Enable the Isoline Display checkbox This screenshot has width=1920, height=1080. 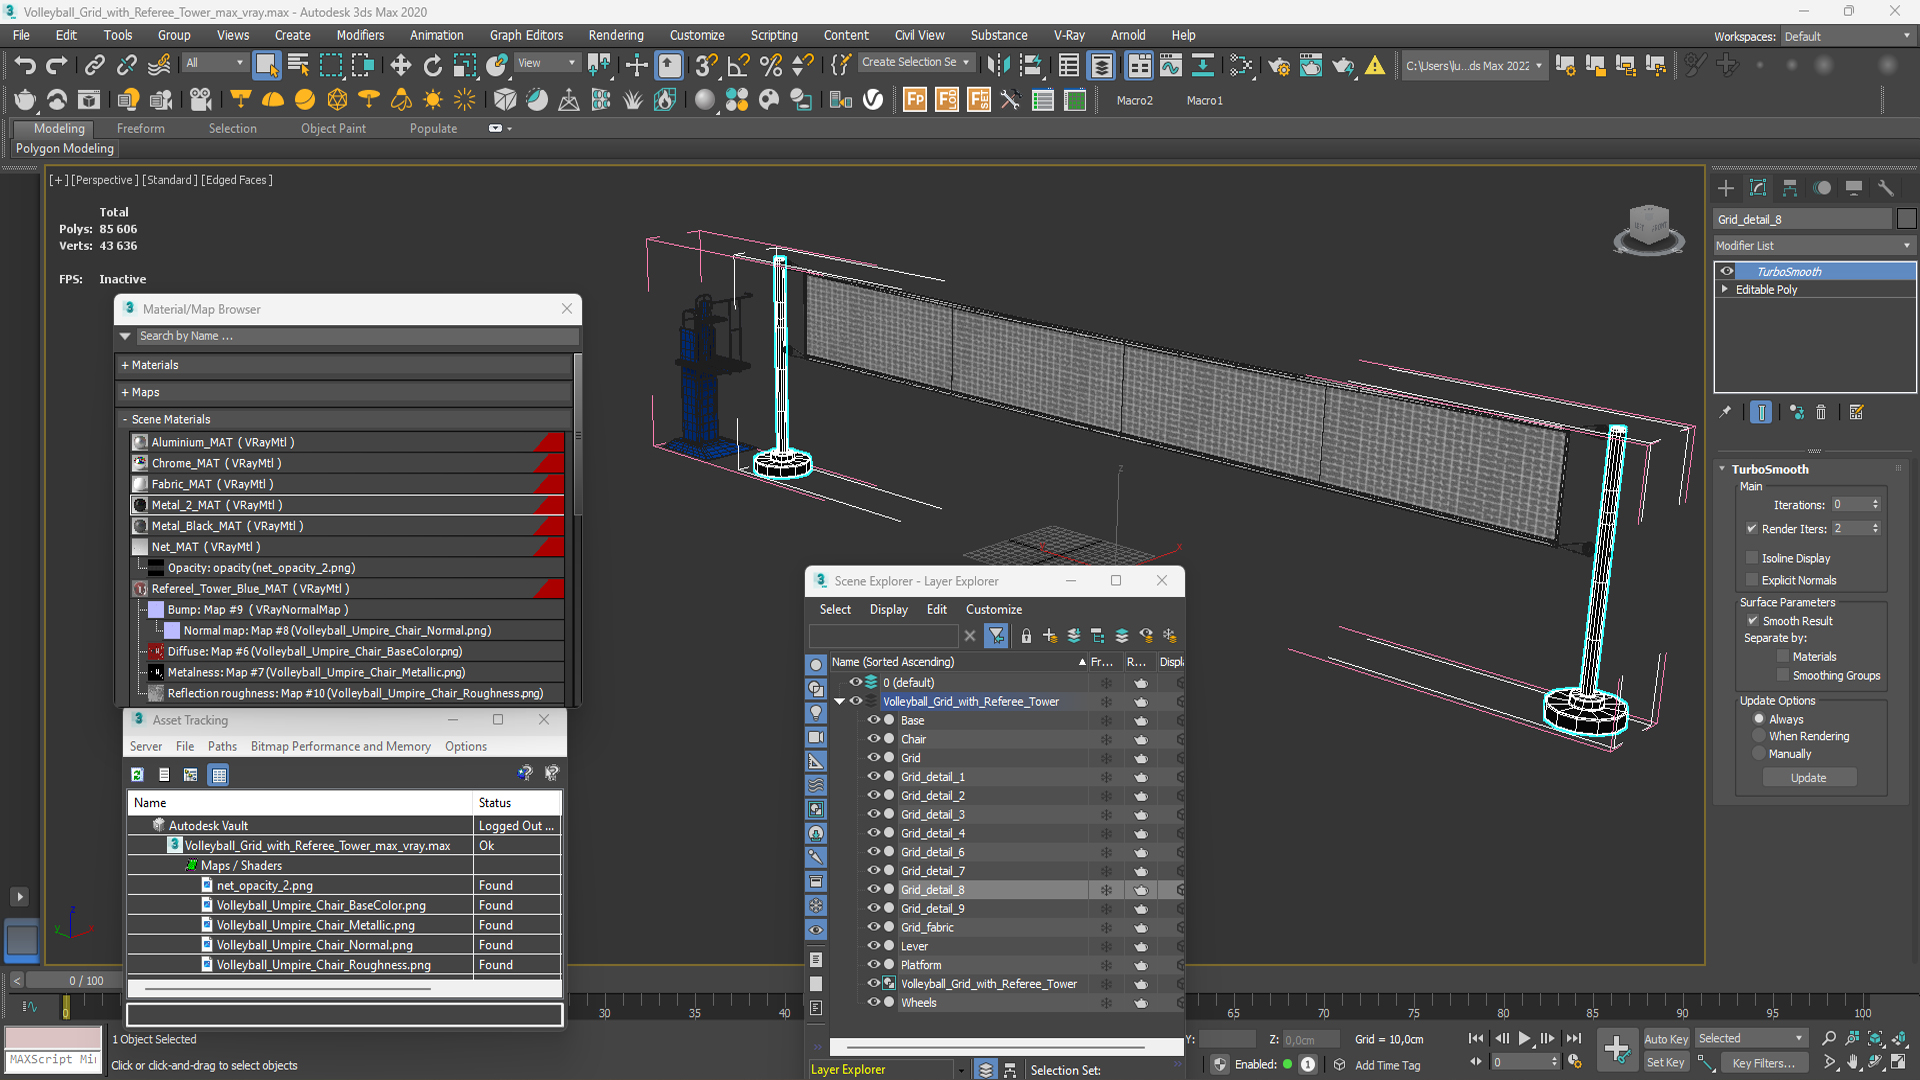point(1752,558)
